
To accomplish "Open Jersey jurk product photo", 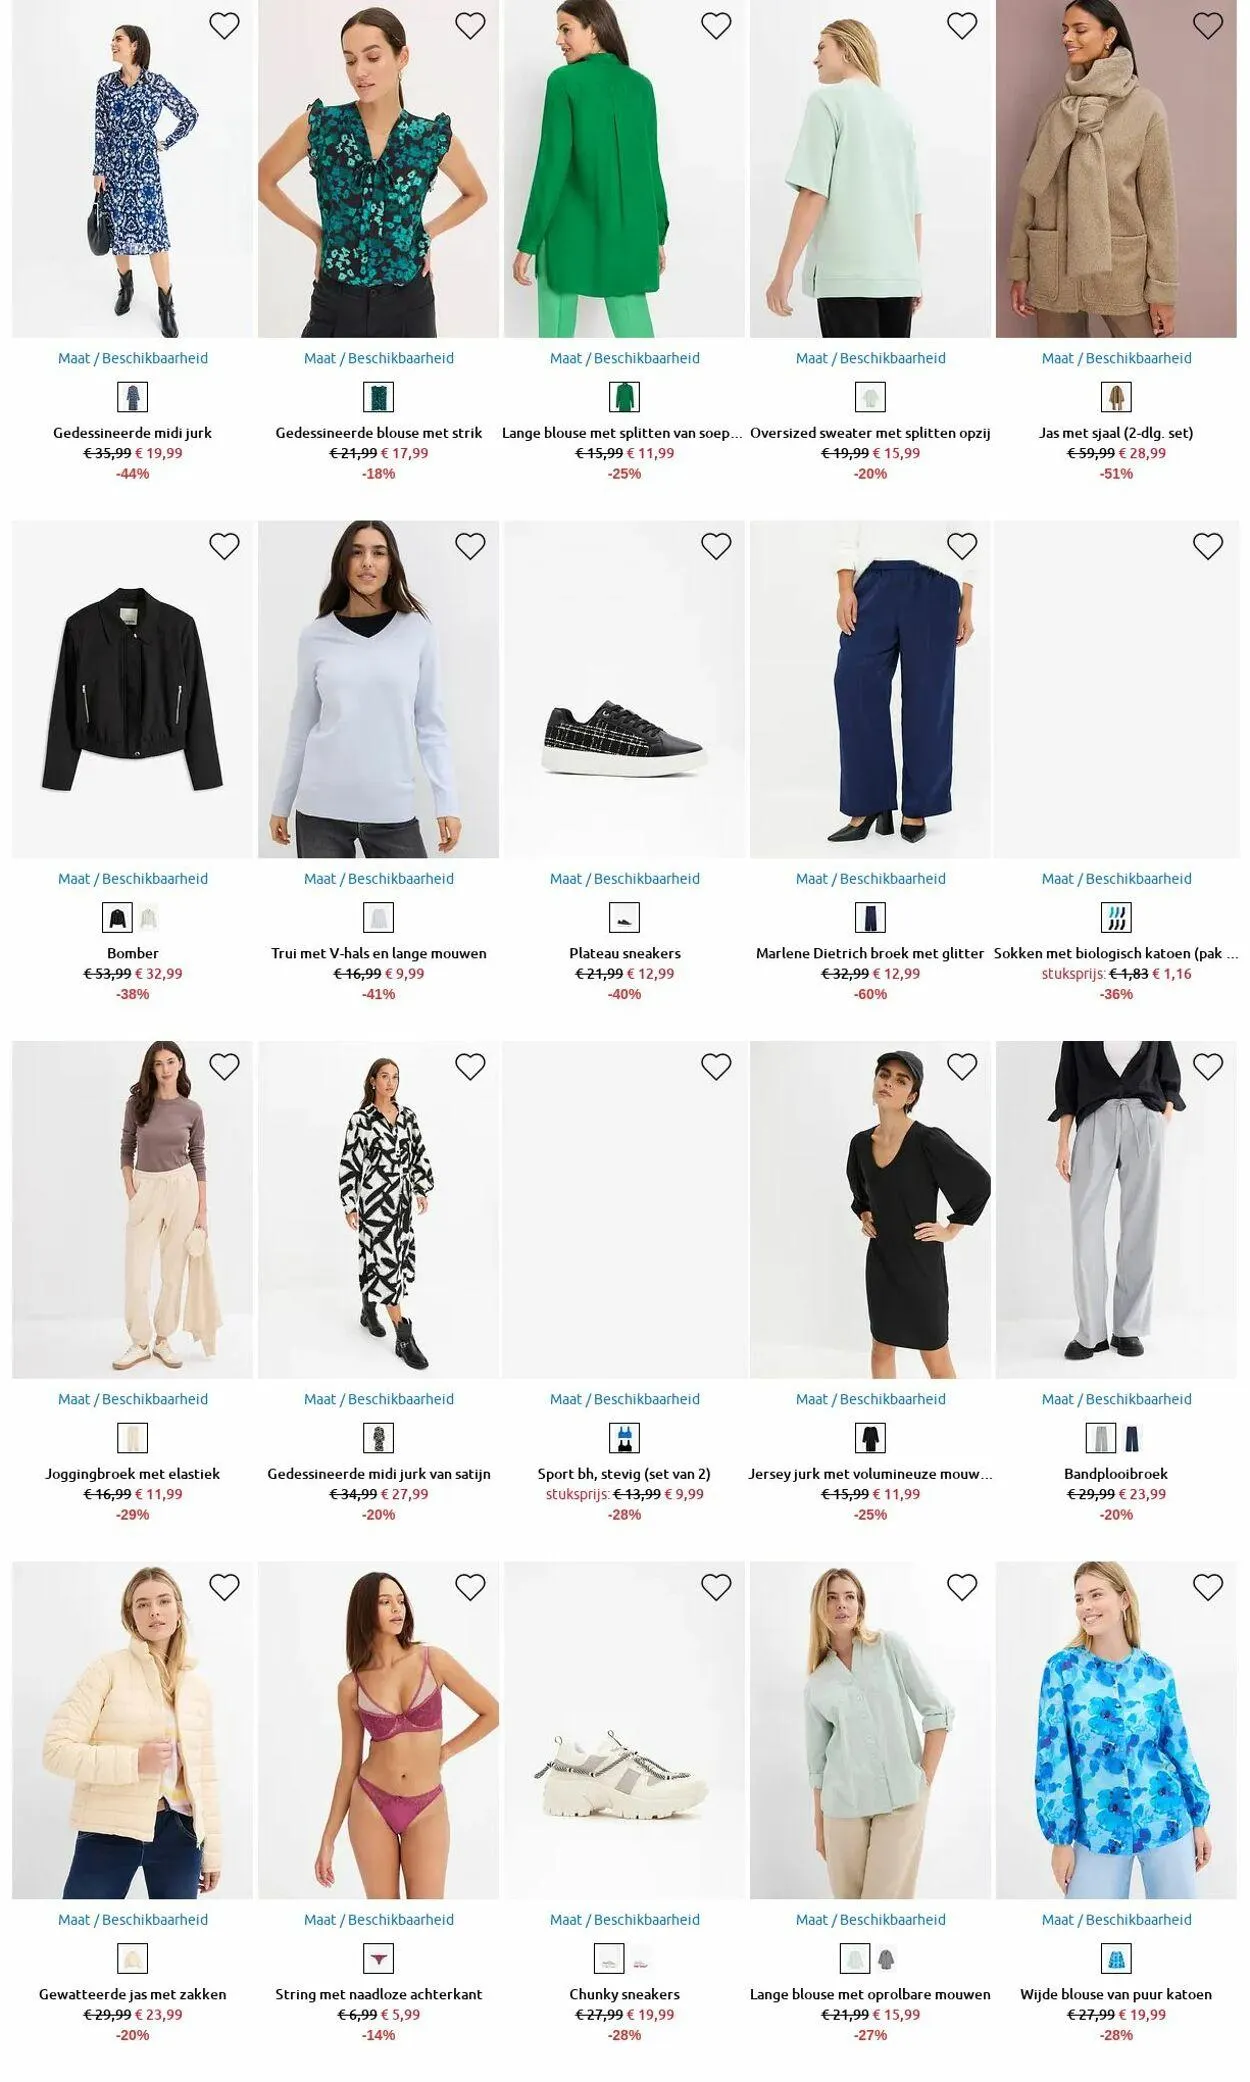I will (x=871, y=1210).
